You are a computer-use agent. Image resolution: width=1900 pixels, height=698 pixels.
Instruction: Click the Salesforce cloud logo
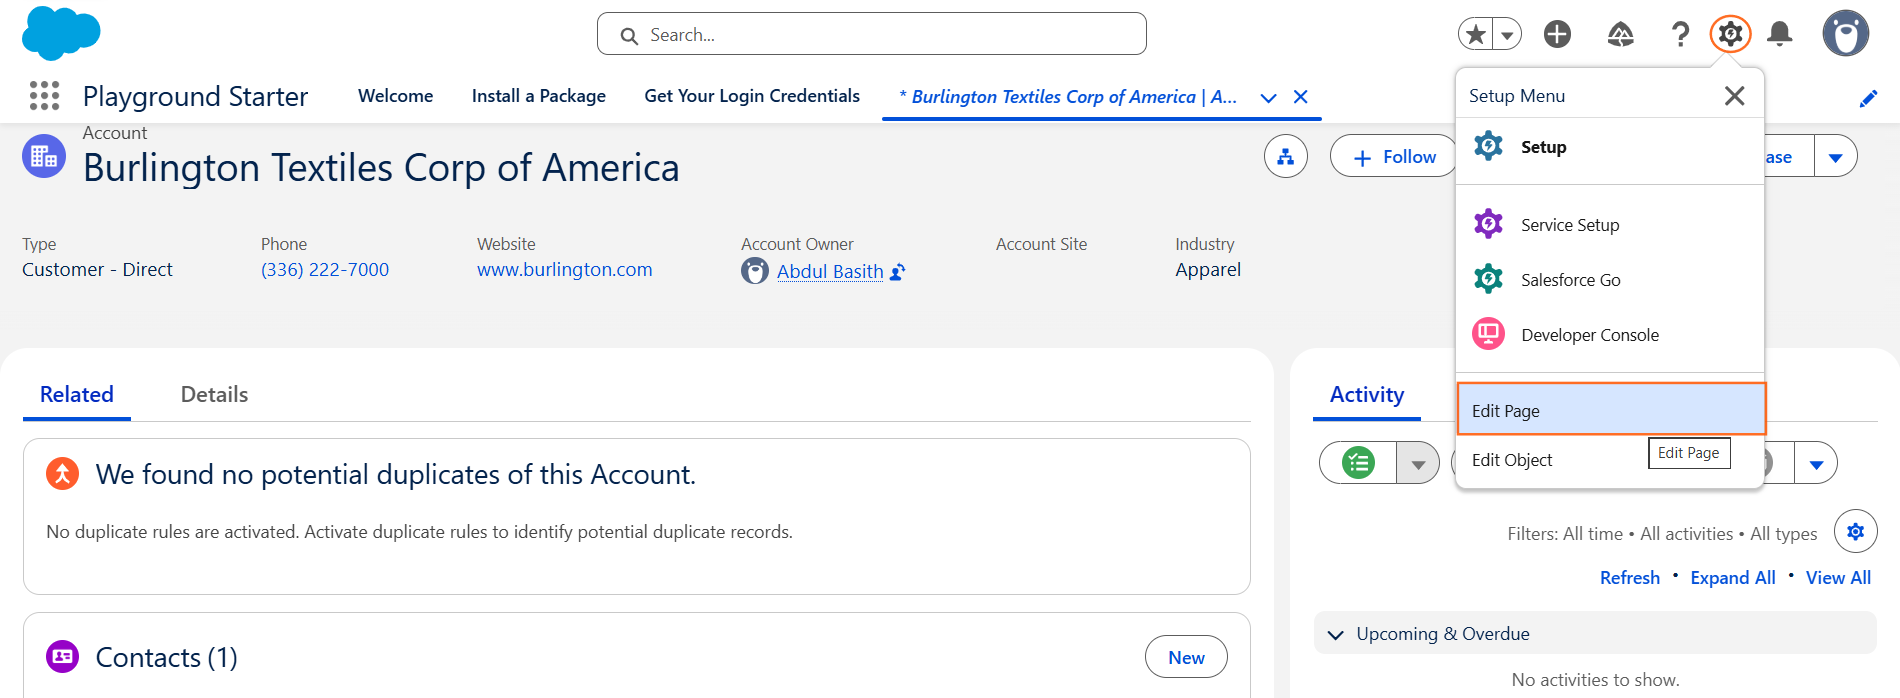pos(61,33)
